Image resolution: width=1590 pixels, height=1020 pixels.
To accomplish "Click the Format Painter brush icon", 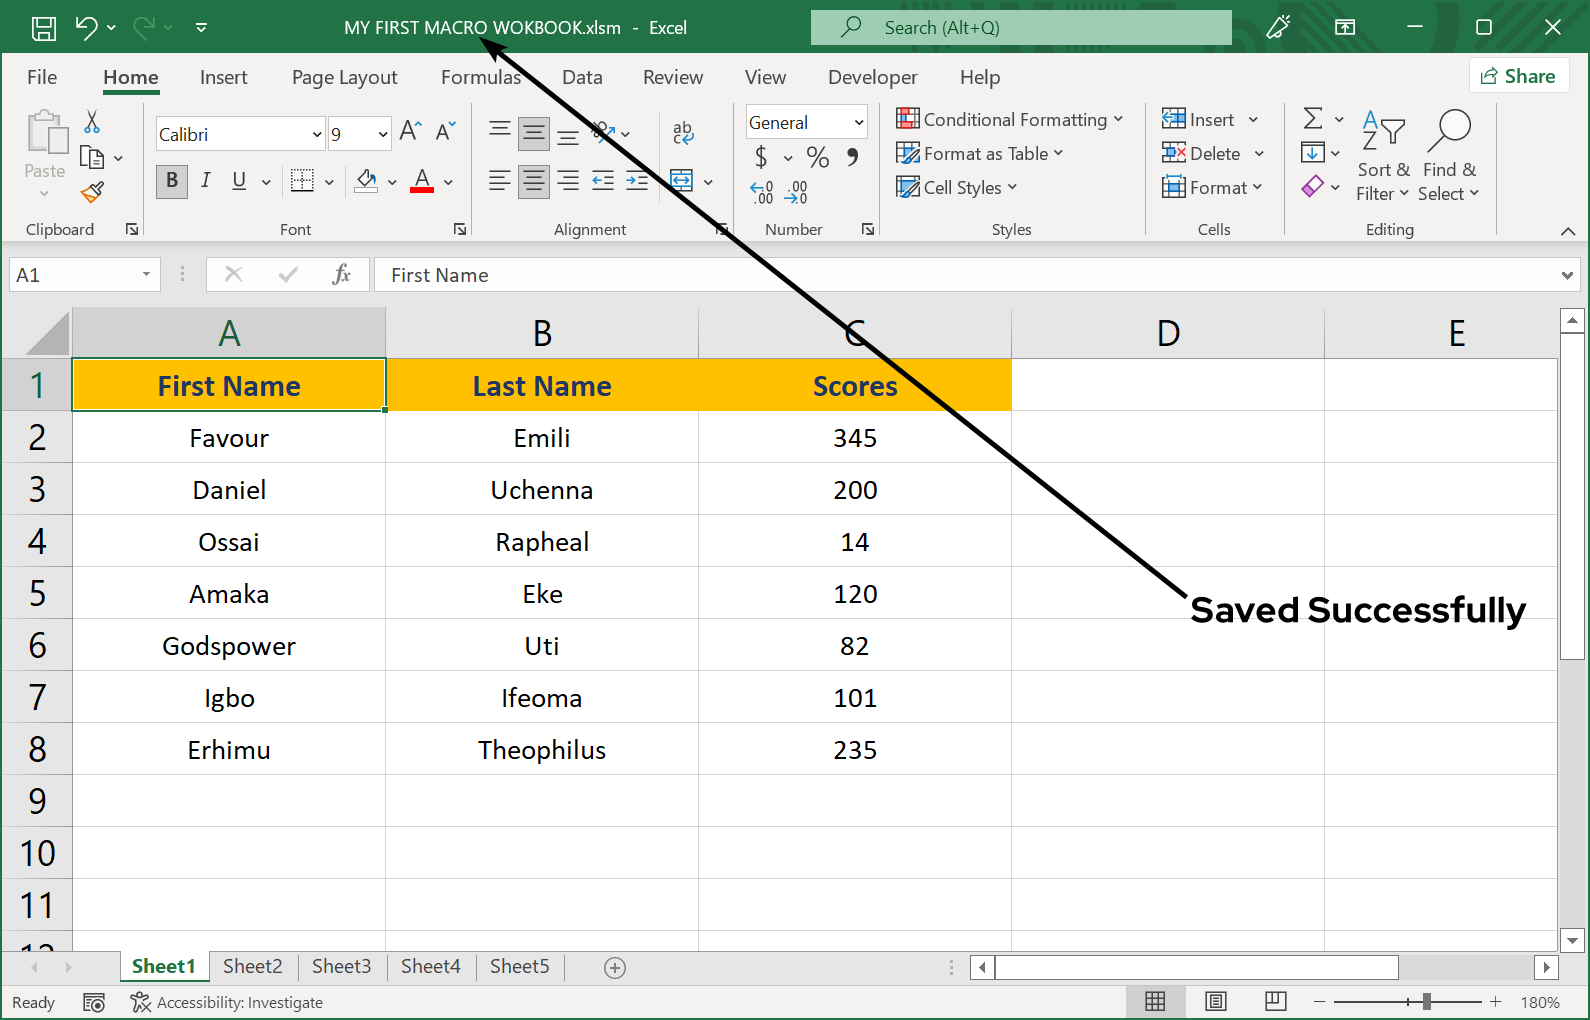I will 93,191.
